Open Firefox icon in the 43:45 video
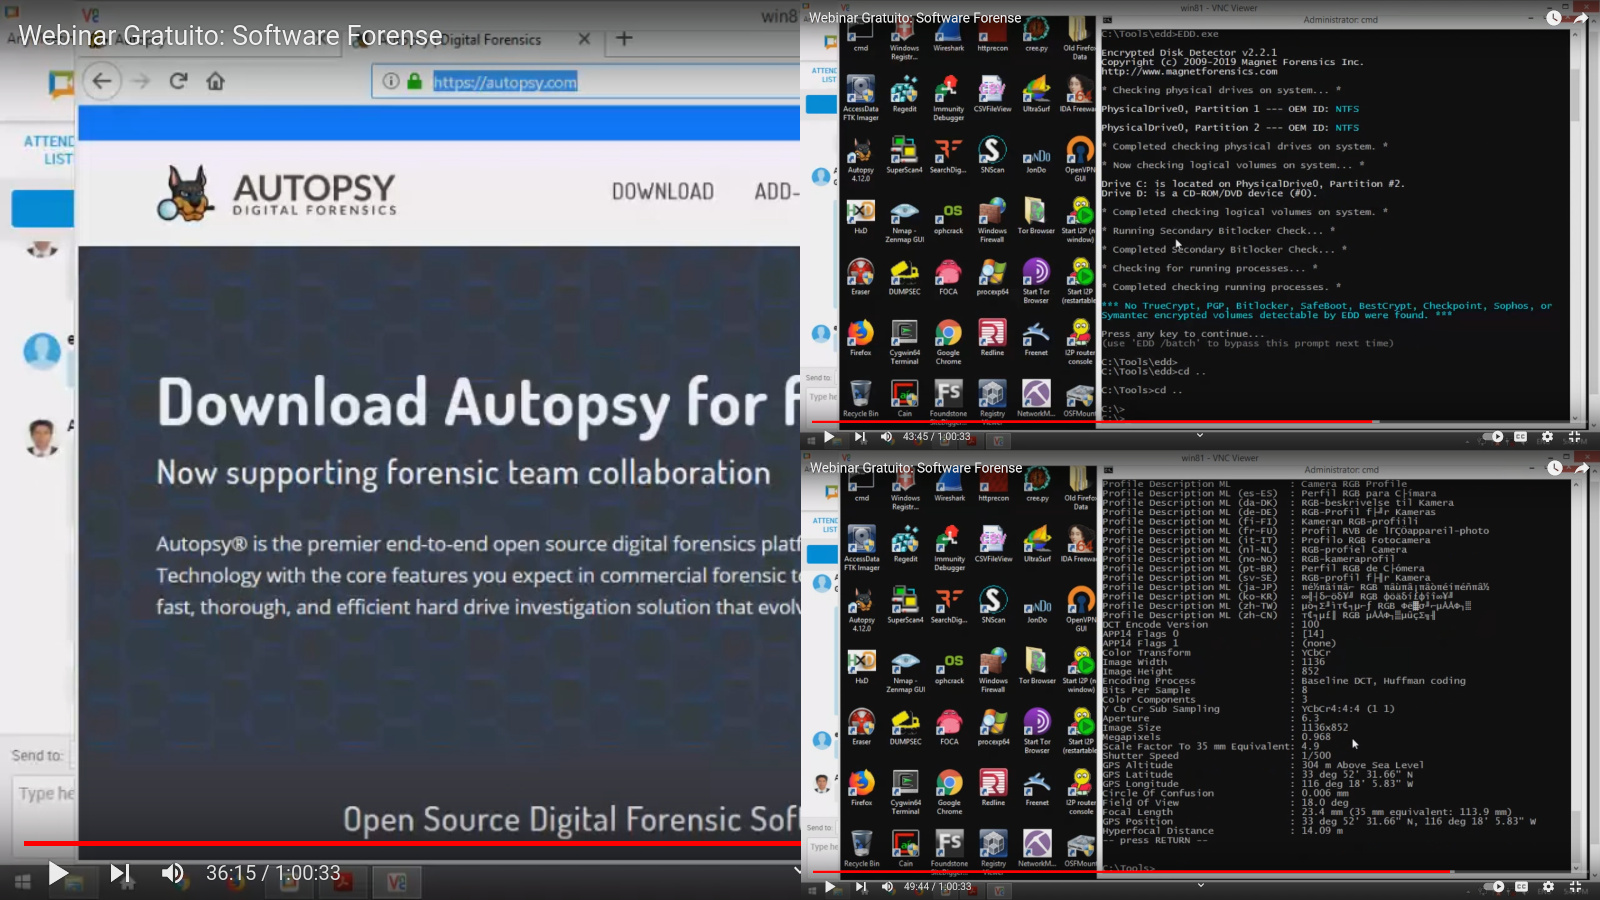This screenshot has height=900, width=1600. (x=861, y=338)
